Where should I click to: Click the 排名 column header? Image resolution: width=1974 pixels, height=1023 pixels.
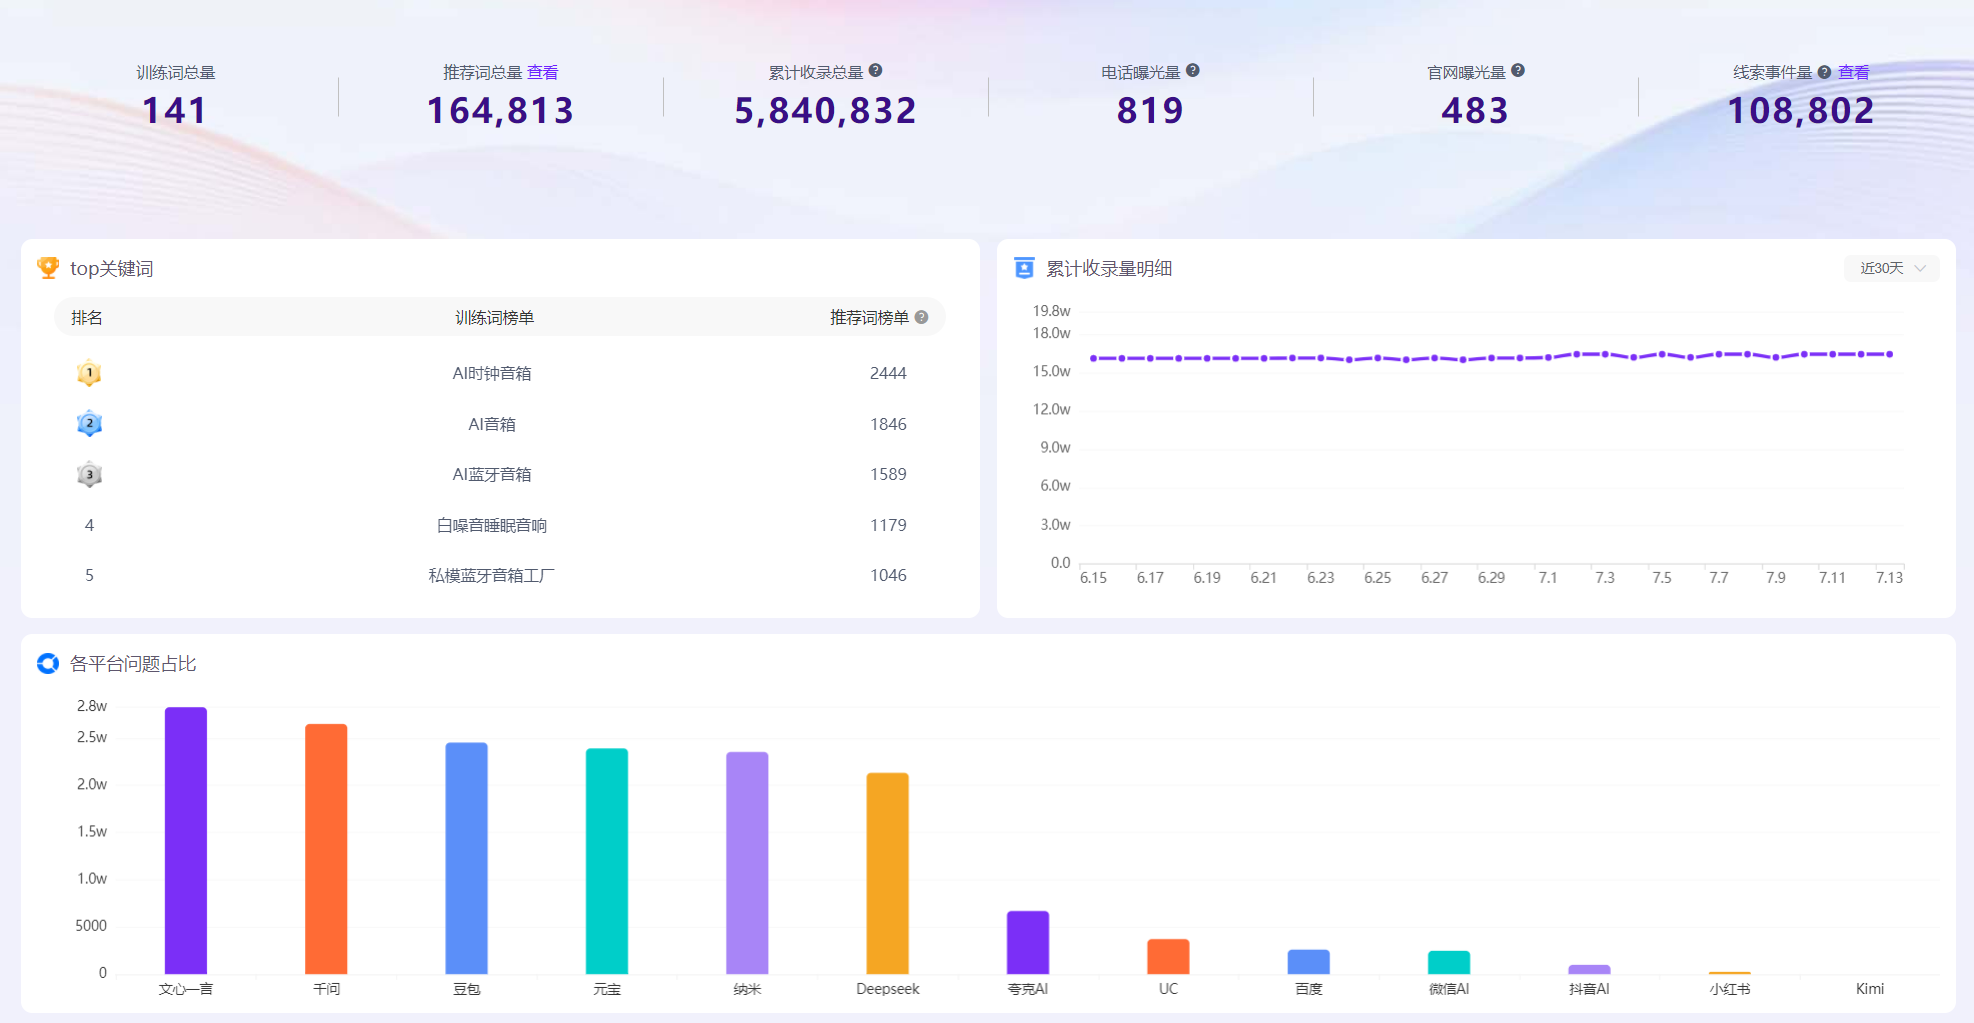pos(87,317)
